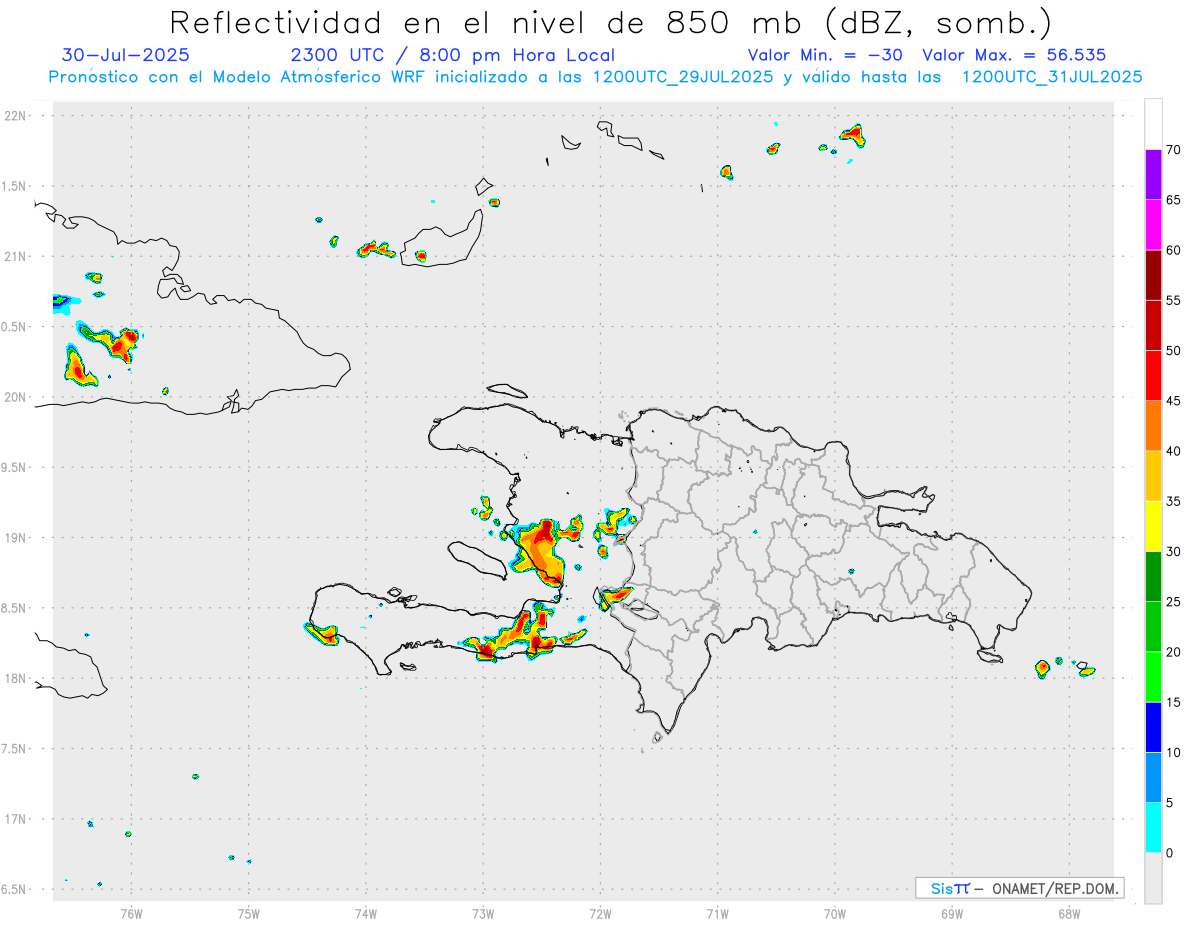Click the '72W' longitude label
Viewport: 1200px width, 927px height.
pos(600,913)
